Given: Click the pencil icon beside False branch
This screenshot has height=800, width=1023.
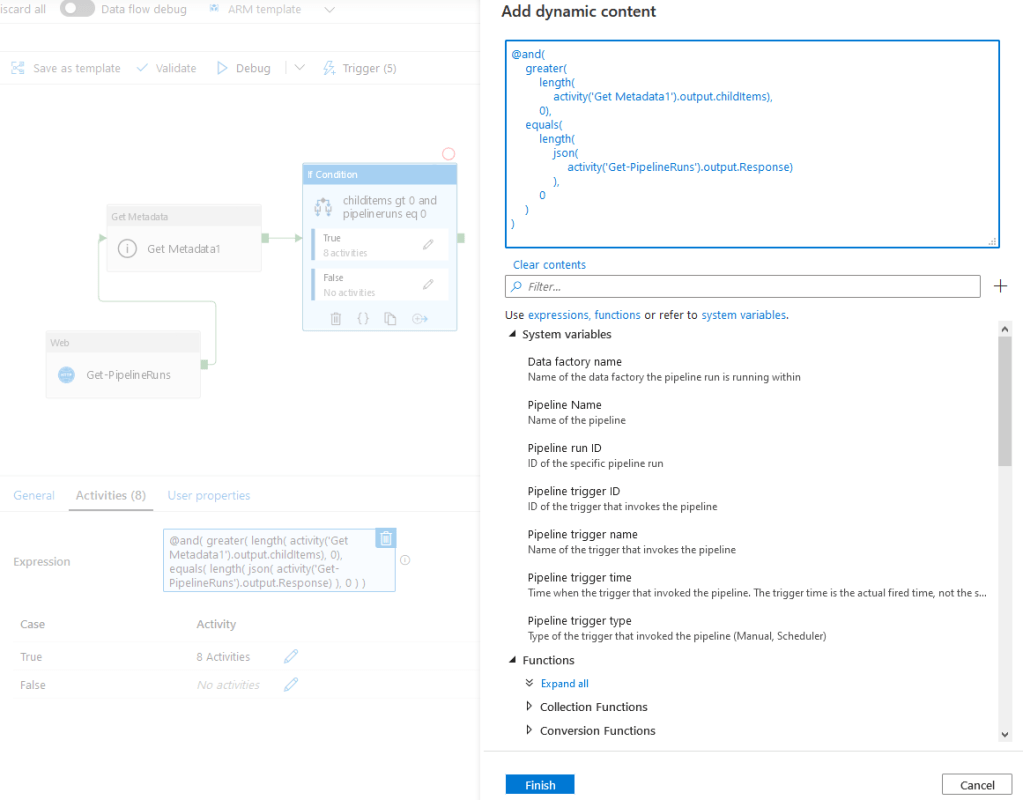Looking at the screenshot, I should pyautogui.click(x=428, y=284).
